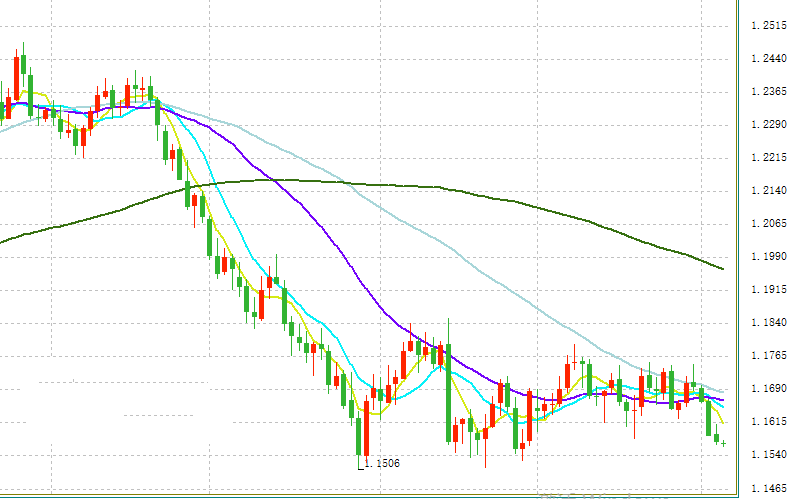Select the 1.1765 price scale value
Screen dimensions: 790x499
(x=768, y=356)
